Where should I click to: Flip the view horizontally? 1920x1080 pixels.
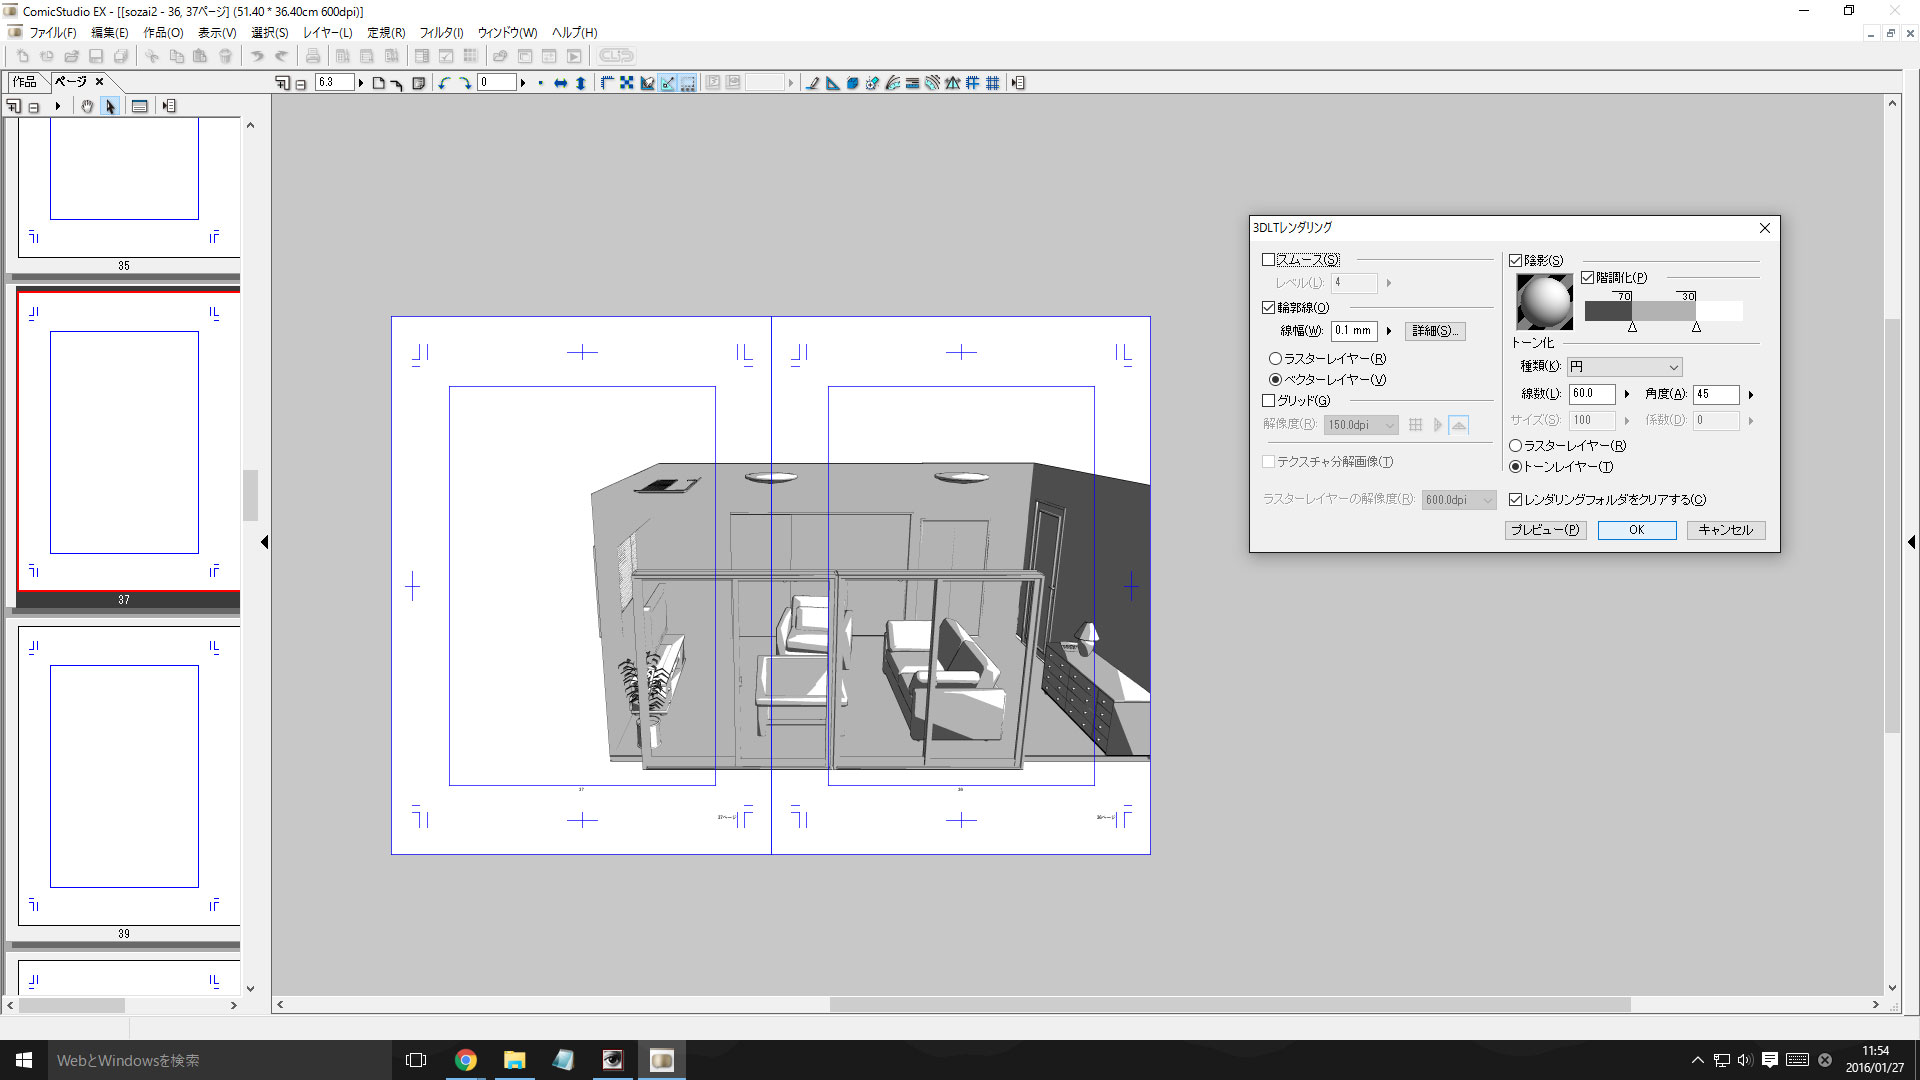[x=560, y=83]
